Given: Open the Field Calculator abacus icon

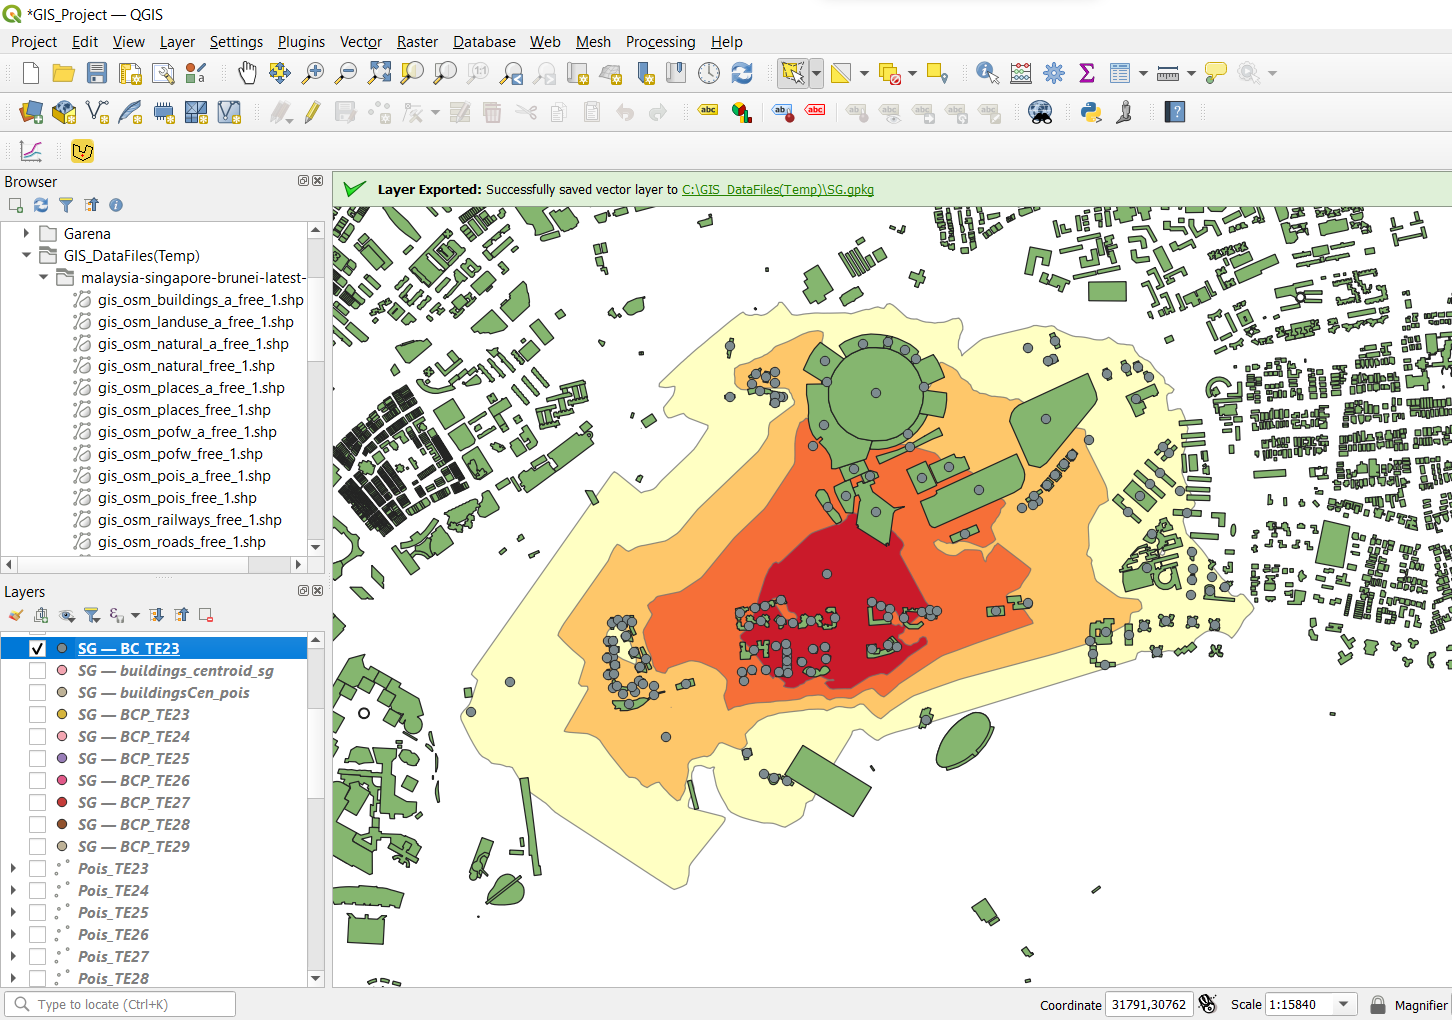Looking at the screenshot, I should (x=1021, y=73).
